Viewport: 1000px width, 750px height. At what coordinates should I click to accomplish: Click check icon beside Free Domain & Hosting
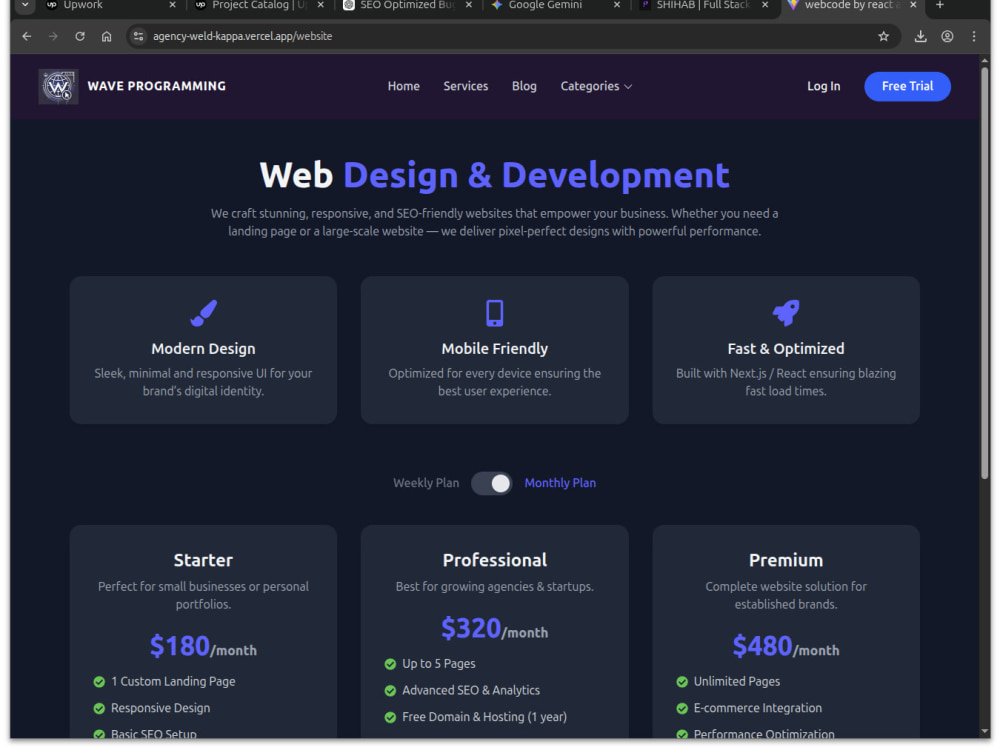click(x=390, y=717)
